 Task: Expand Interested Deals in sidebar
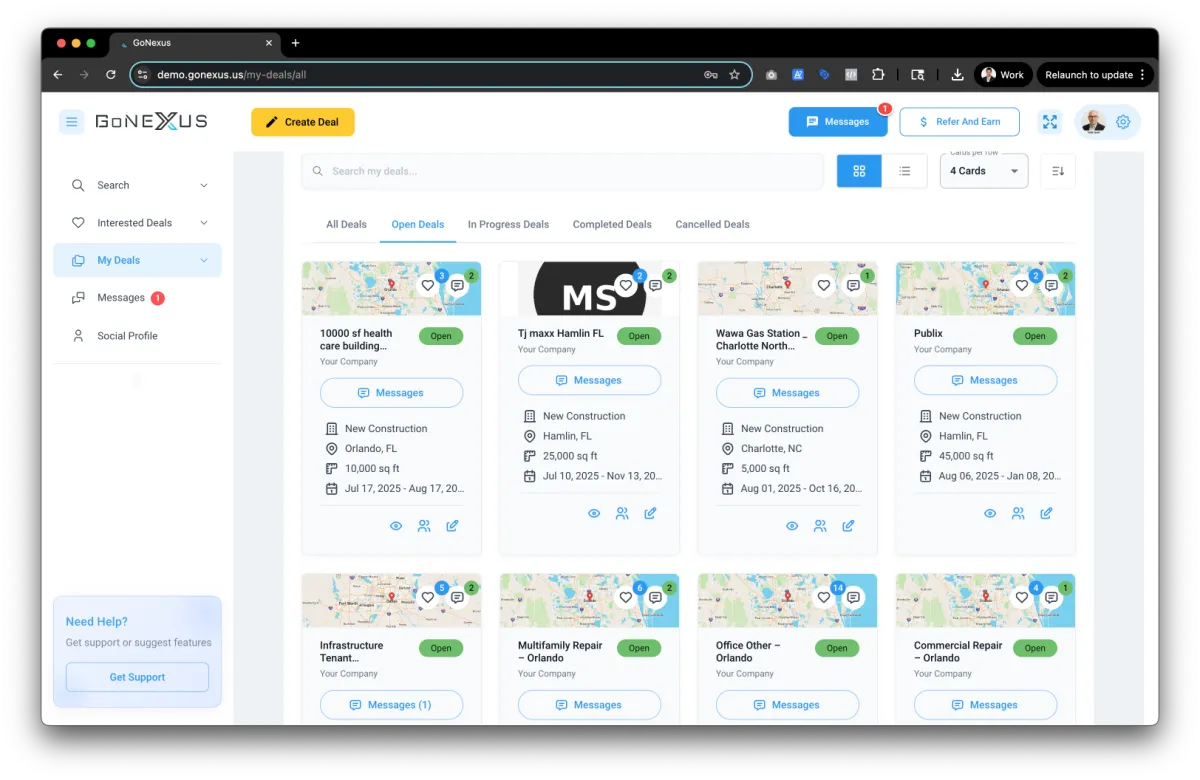138,223
